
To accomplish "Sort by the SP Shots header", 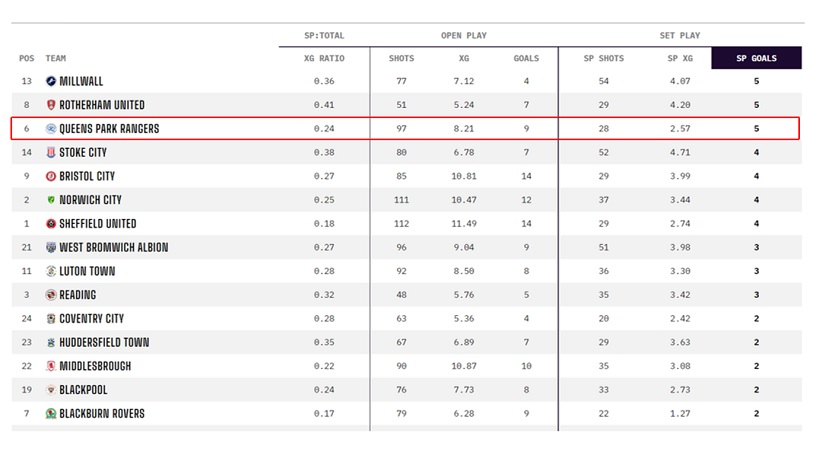I will (x=603, y=58).
